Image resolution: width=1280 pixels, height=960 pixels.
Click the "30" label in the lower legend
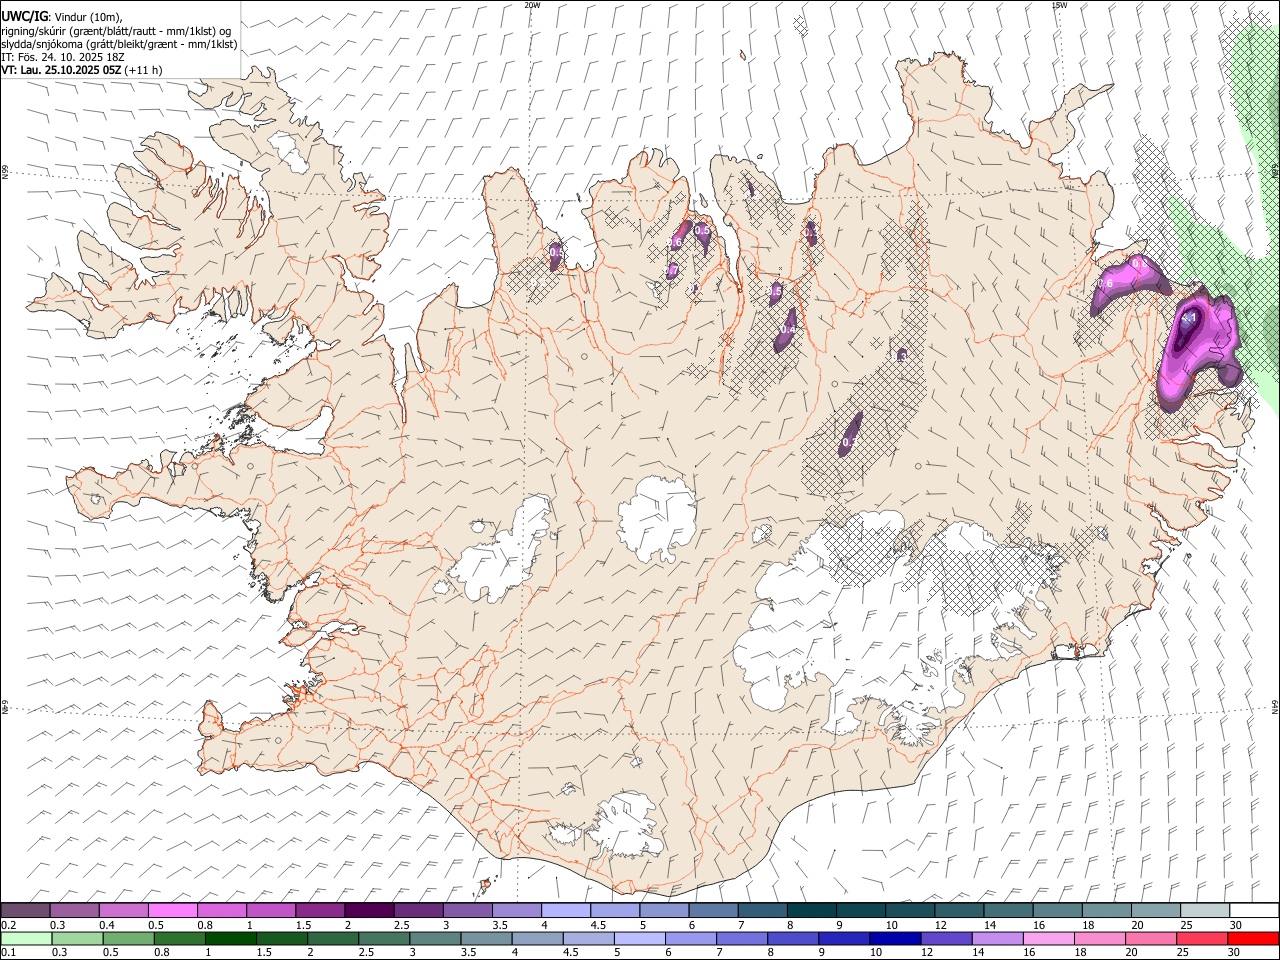(x=1233, y=952)
